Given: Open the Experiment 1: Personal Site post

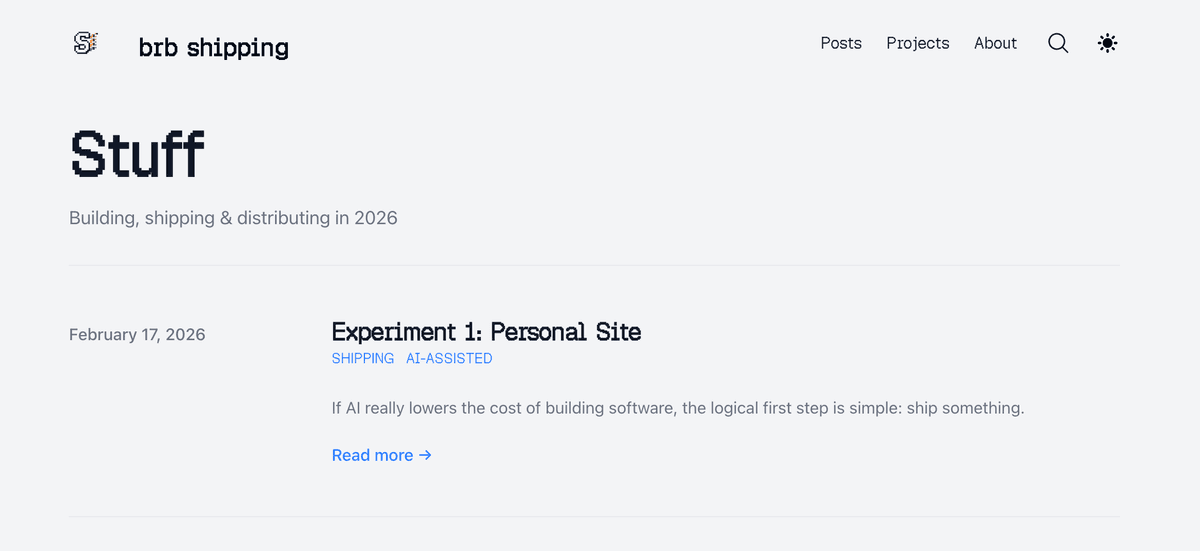Looking at the screenshot, I should pyautogui.click(x=486, y=332).
